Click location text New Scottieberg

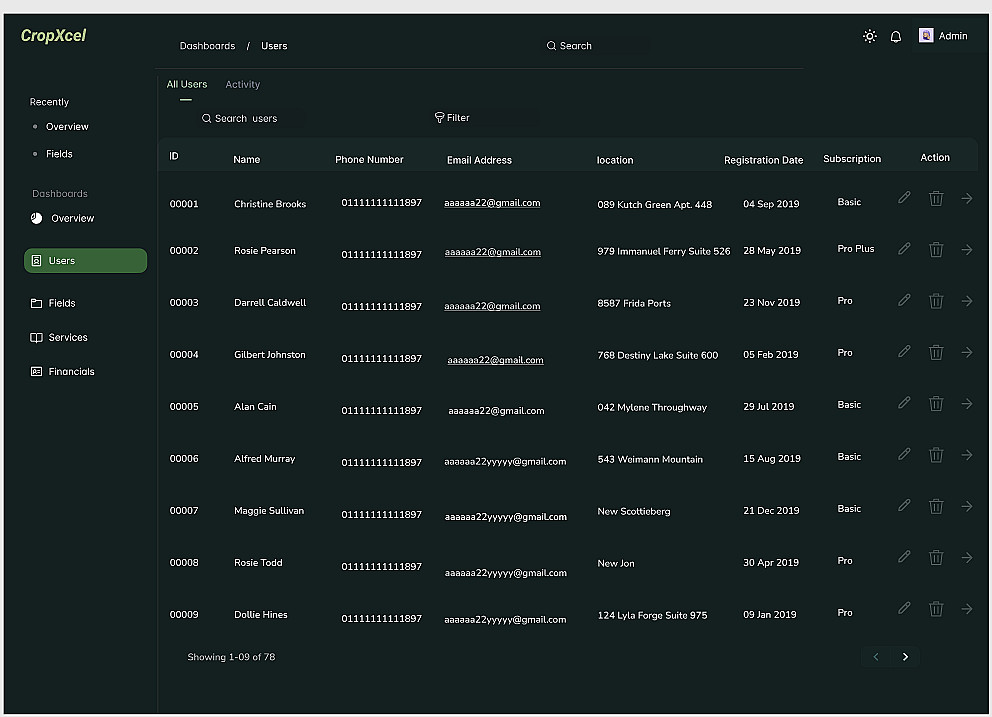coord(634,511)
